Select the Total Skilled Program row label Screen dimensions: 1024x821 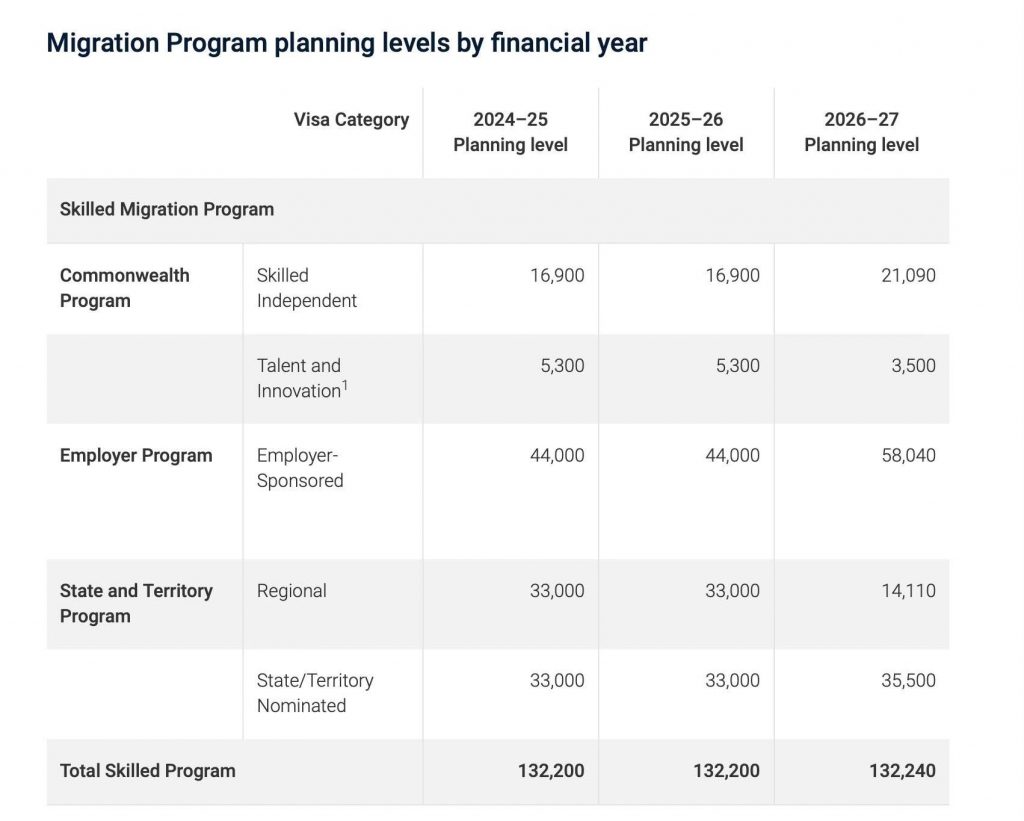[148, 771]
